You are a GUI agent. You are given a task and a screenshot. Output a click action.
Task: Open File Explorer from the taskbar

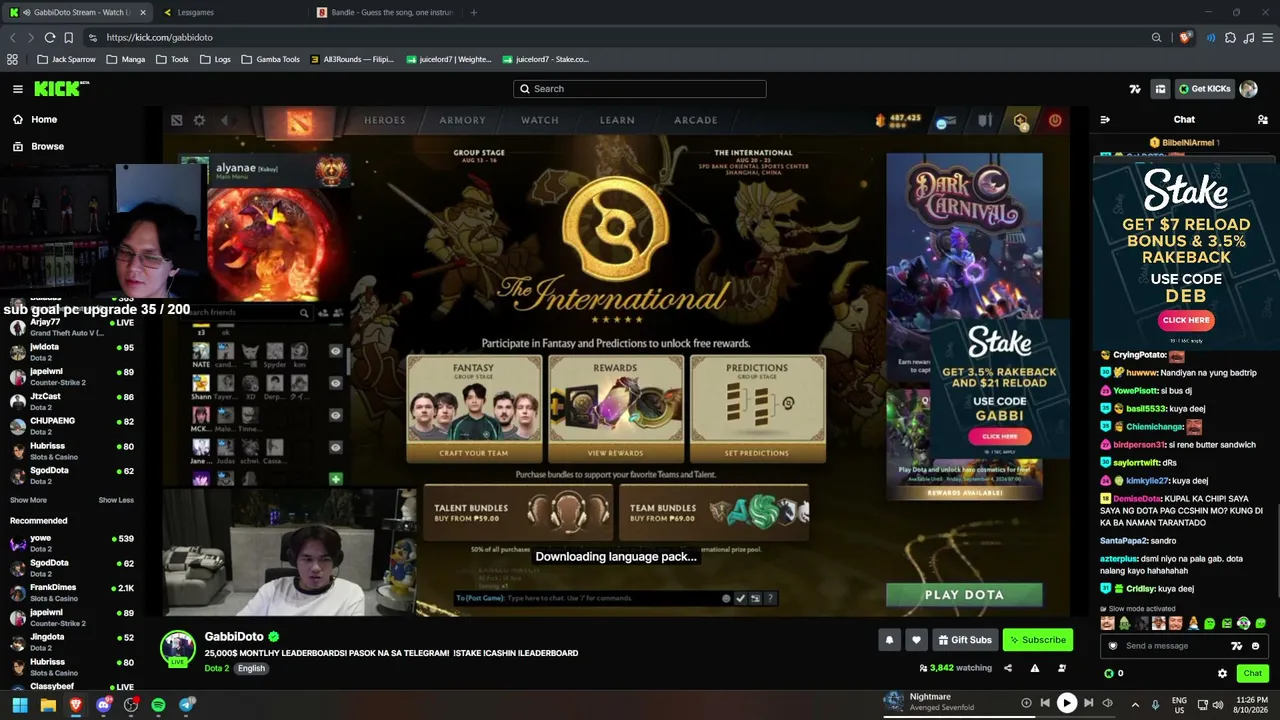click(x=47, y=705)
